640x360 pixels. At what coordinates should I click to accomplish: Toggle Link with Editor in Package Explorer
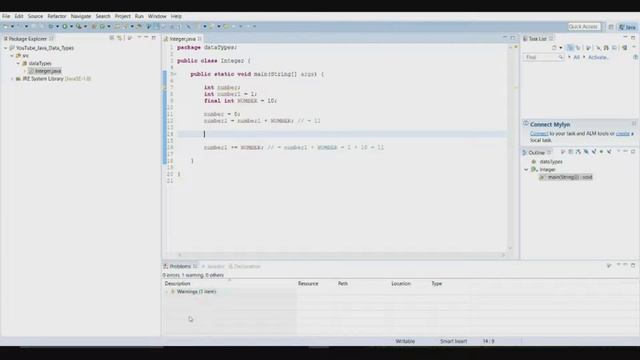(120, 38)
